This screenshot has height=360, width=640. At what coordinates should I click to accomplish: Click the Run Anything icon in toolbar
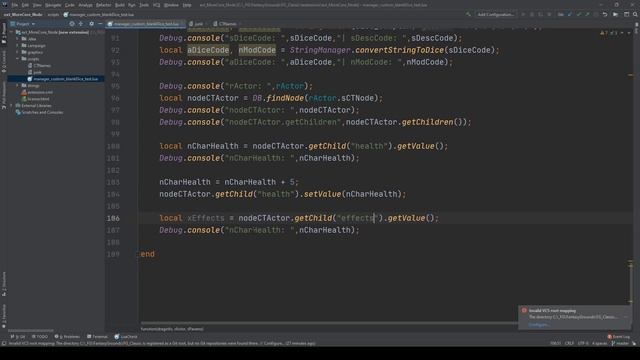[x=616, y=14]
